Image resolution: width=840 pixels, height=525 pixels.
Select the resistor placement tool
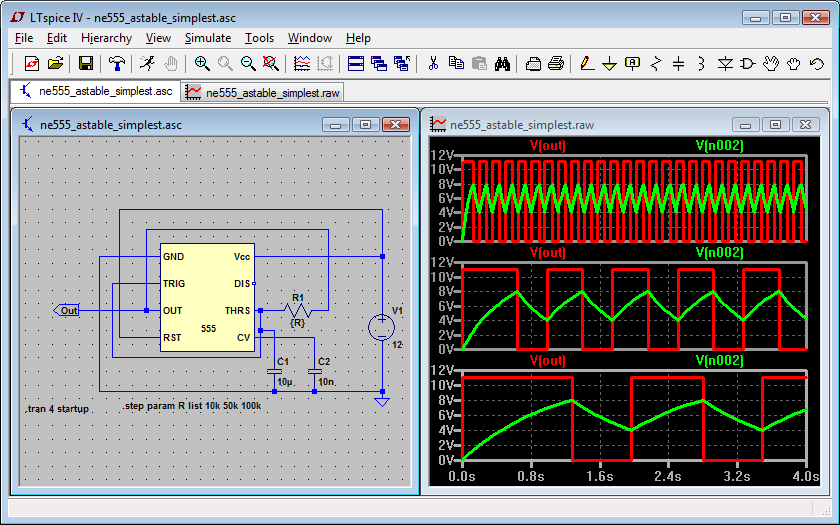[x=656, y=64]
